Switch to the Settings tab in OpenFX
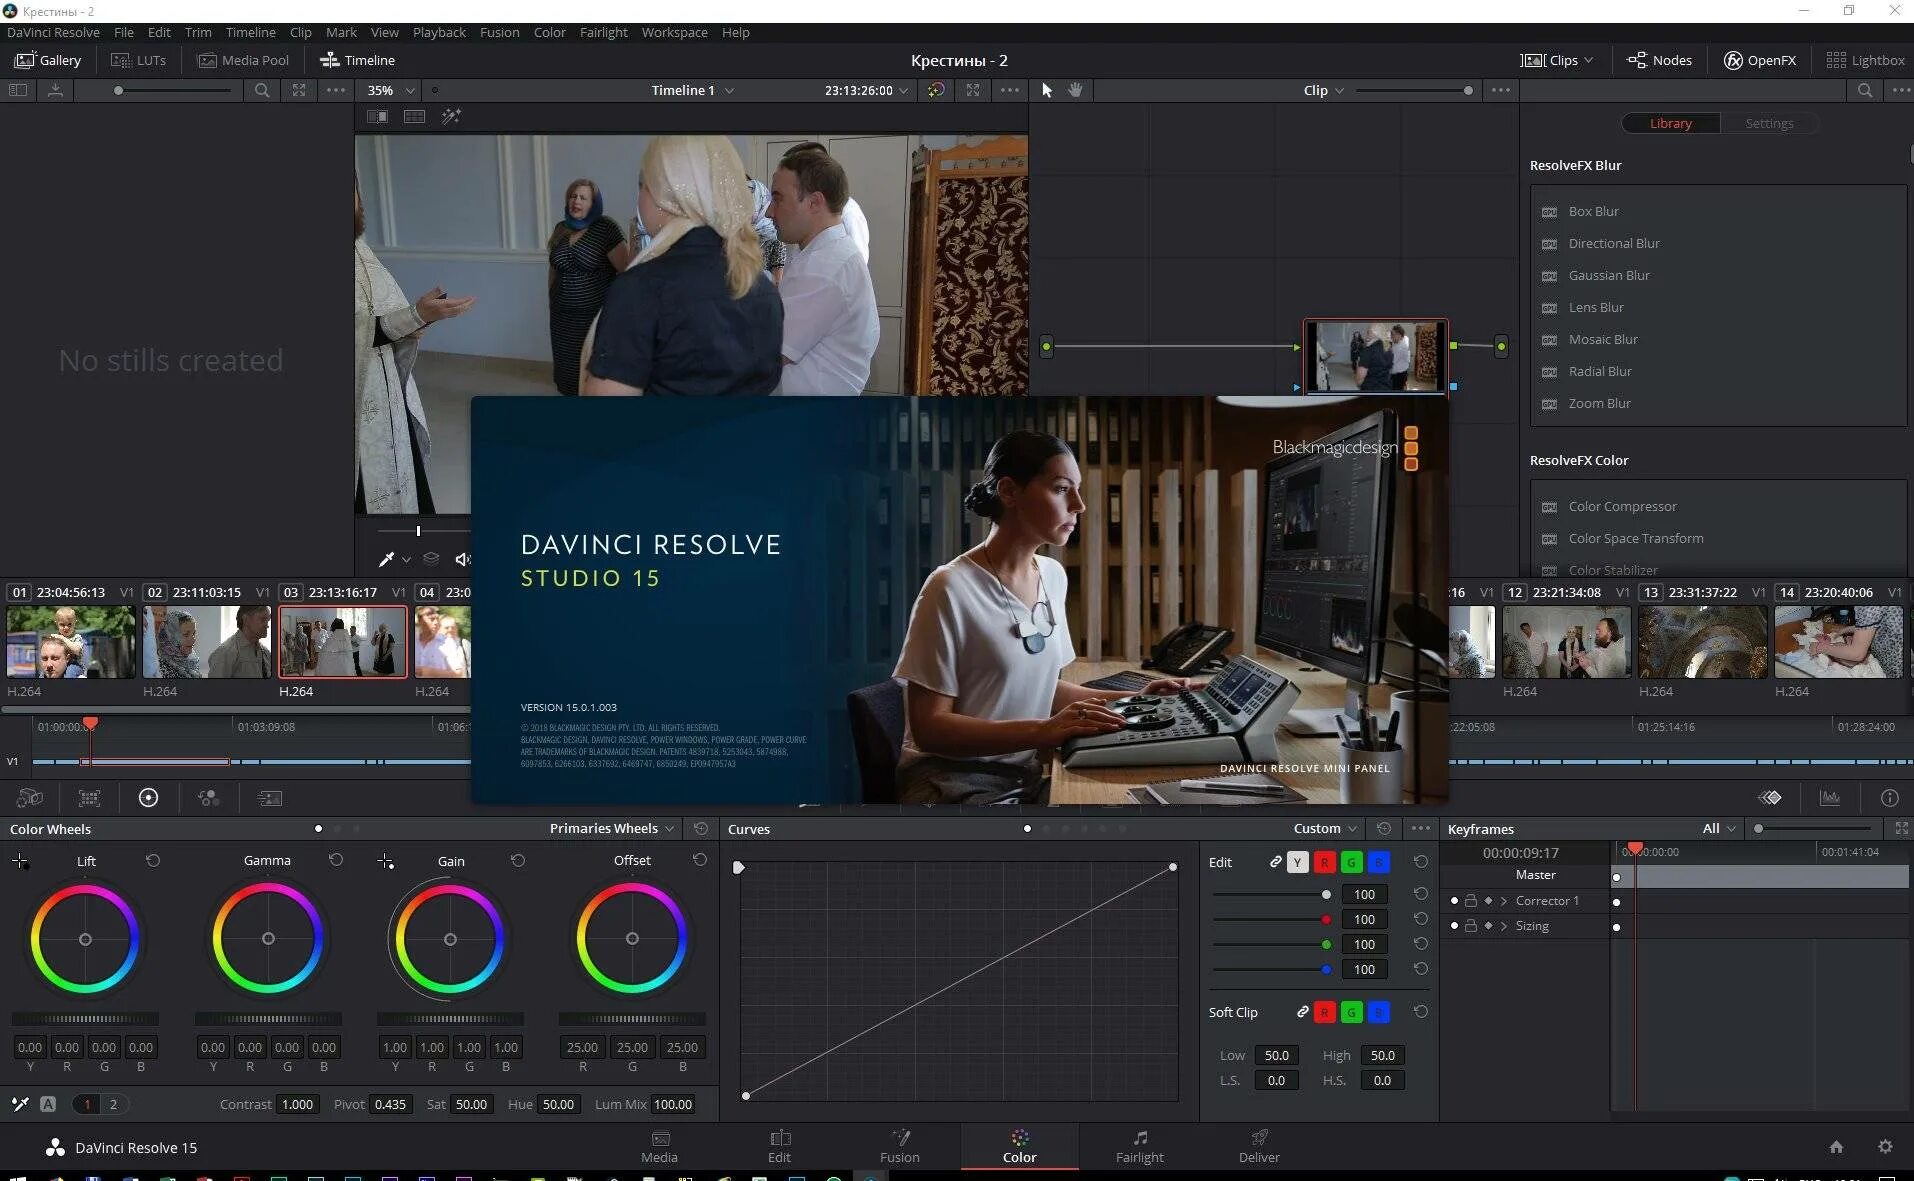This screenshot has width=1914, height=1181. click(x=1769, y=123)
